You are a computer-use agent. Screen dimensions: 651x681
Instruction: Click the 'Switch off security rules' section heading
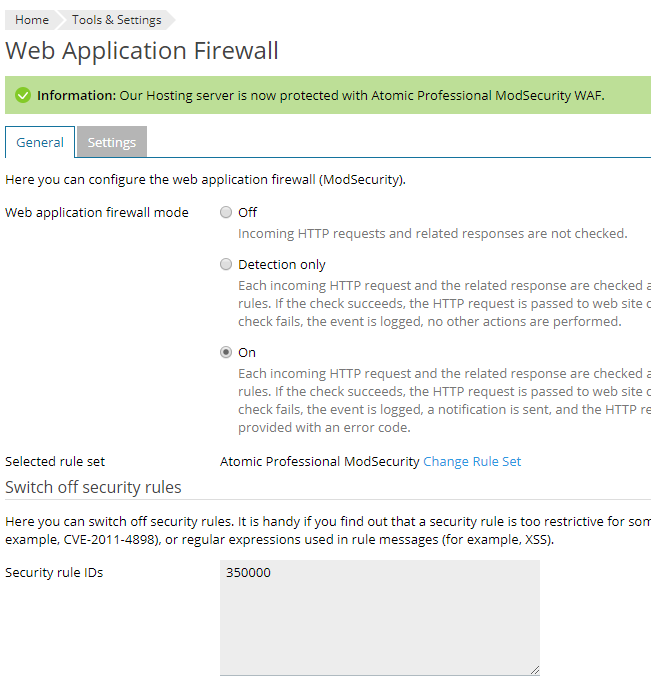click(93, 487)
